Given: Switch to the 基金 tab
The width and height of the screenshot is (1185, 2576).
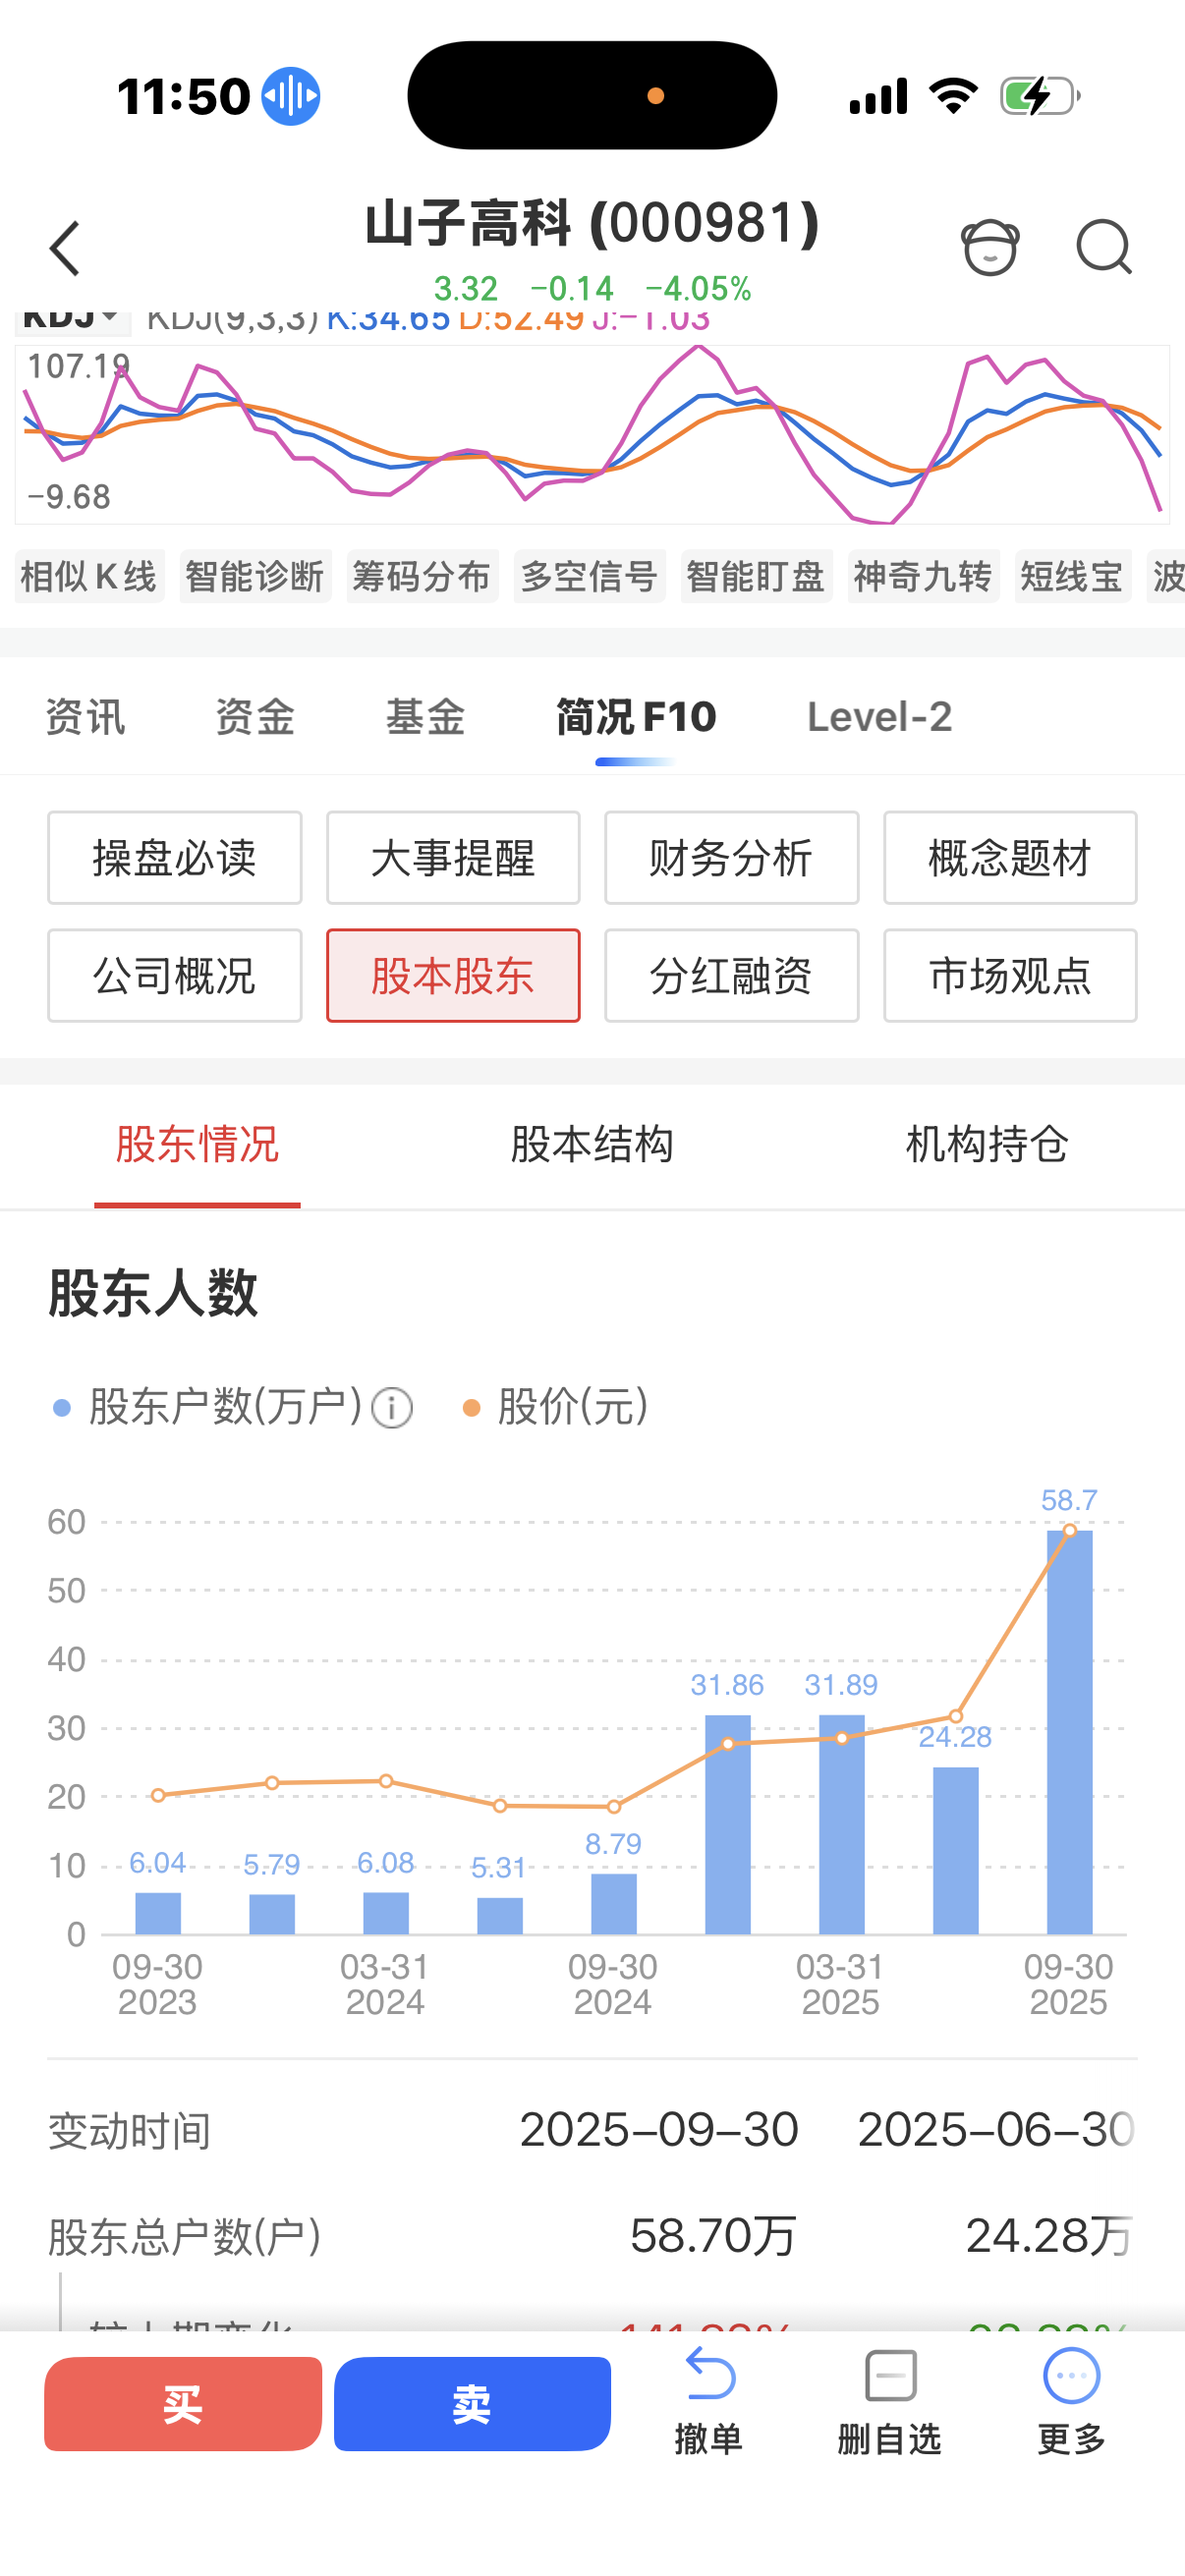Looking at the screenshot, I should [425, 717].
